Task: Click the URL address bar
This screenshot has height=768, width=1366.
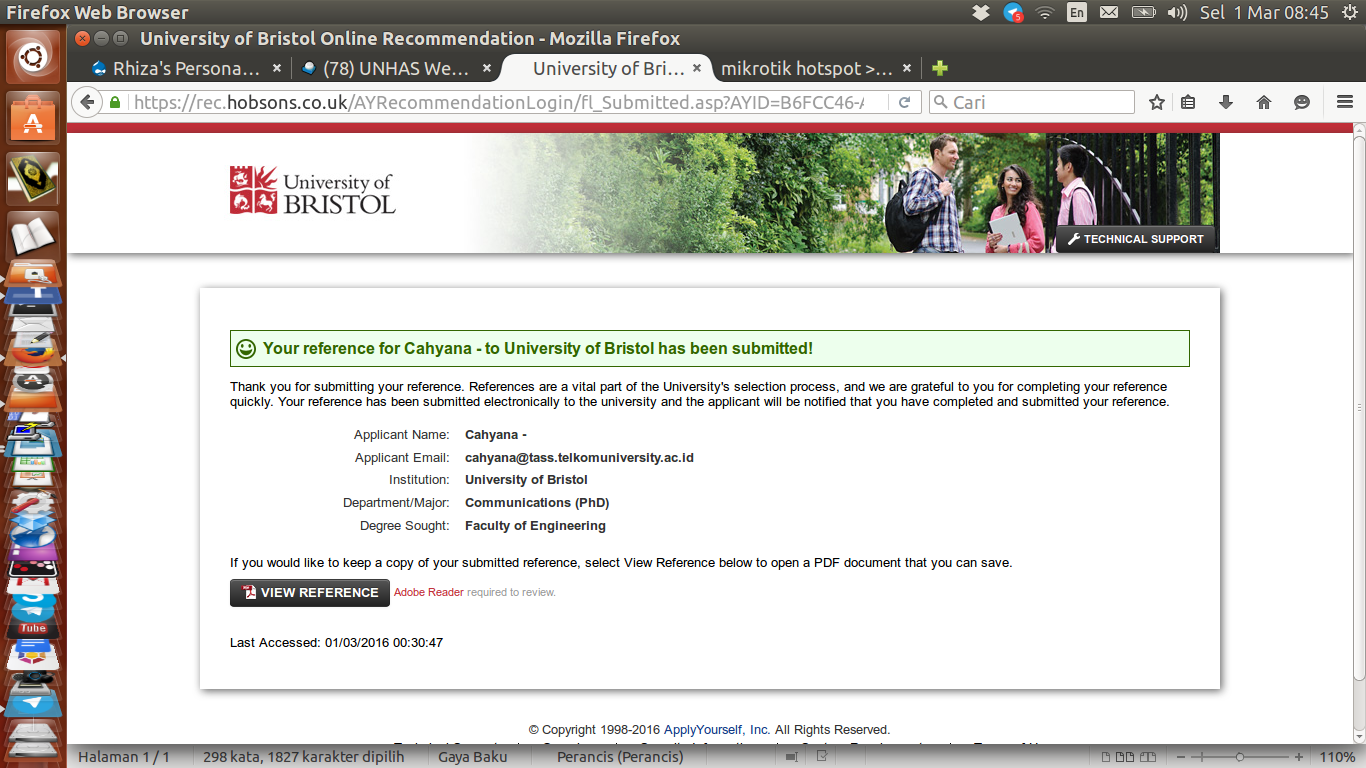Action: 508,102
